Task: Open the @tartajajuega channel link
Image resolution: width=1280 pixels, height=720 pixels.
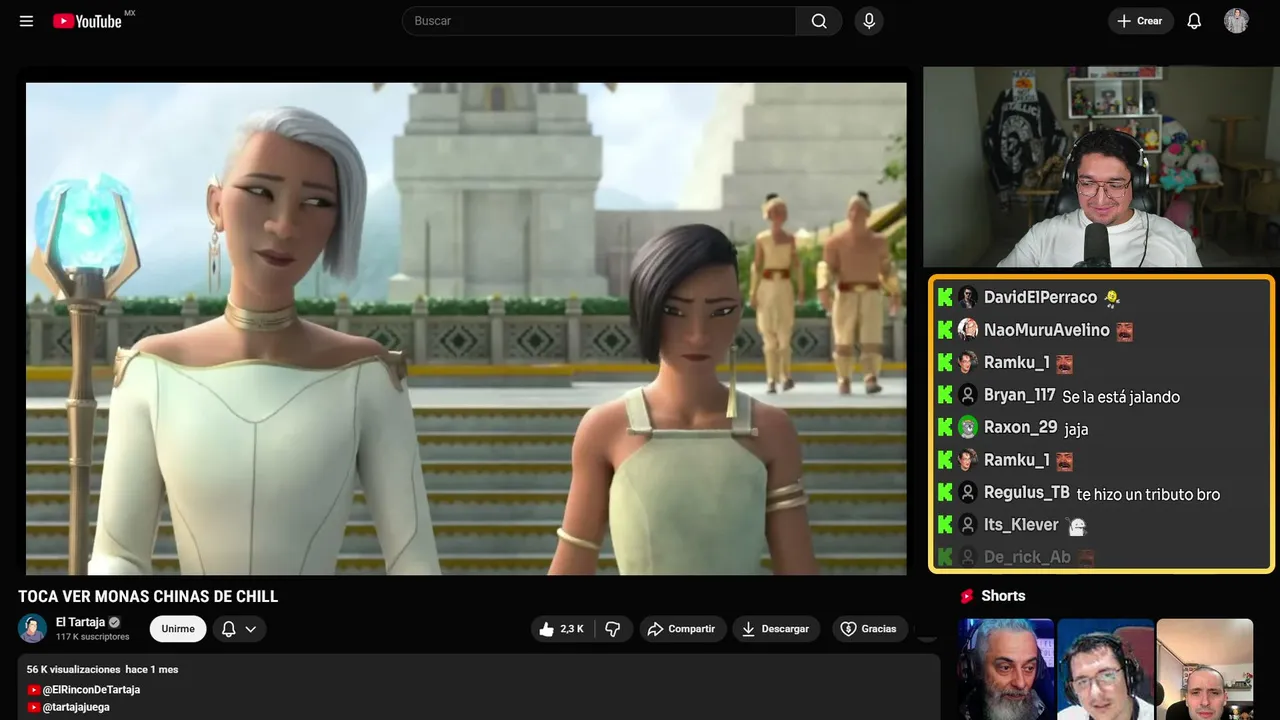Action: [x=76, y=707]
